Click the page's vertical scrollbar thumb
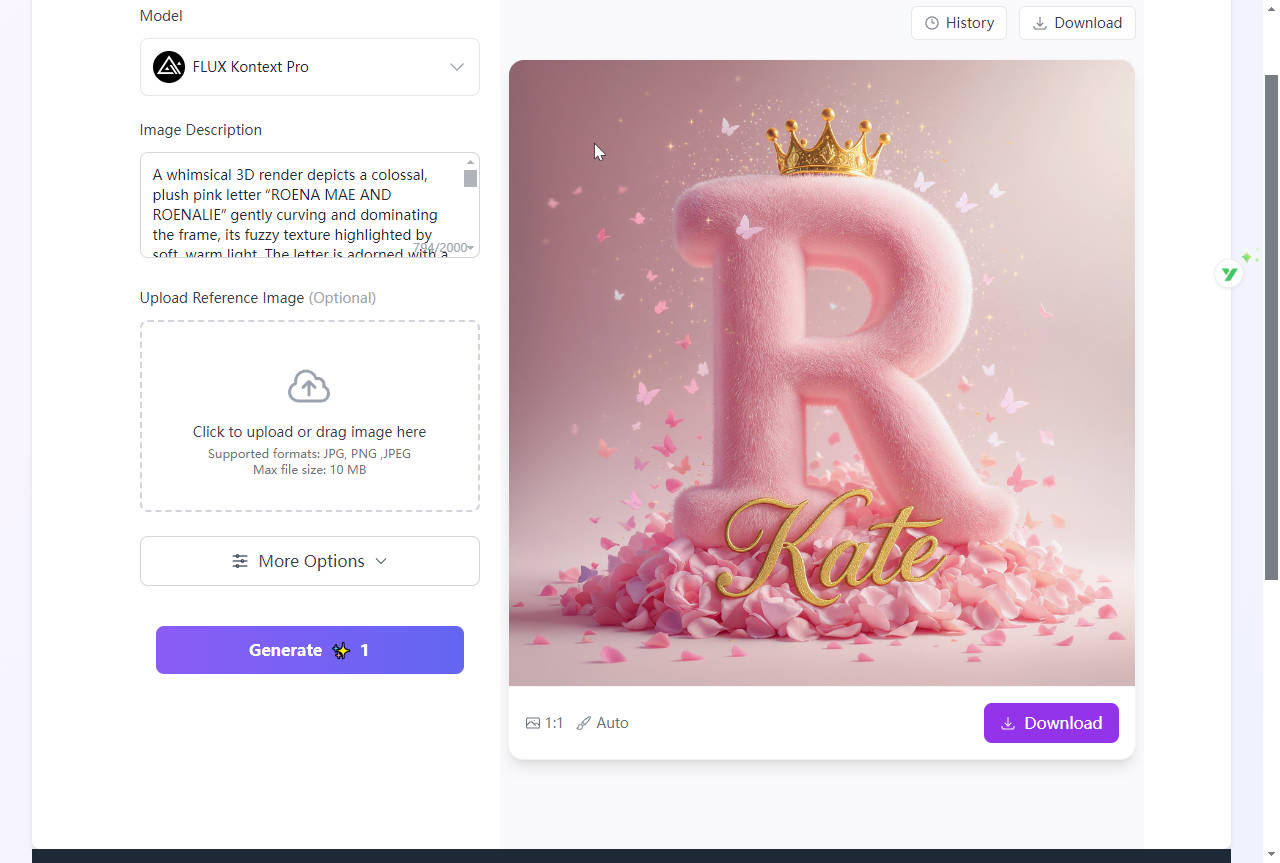The image size is (1280, 863). tap(1271, 325)
